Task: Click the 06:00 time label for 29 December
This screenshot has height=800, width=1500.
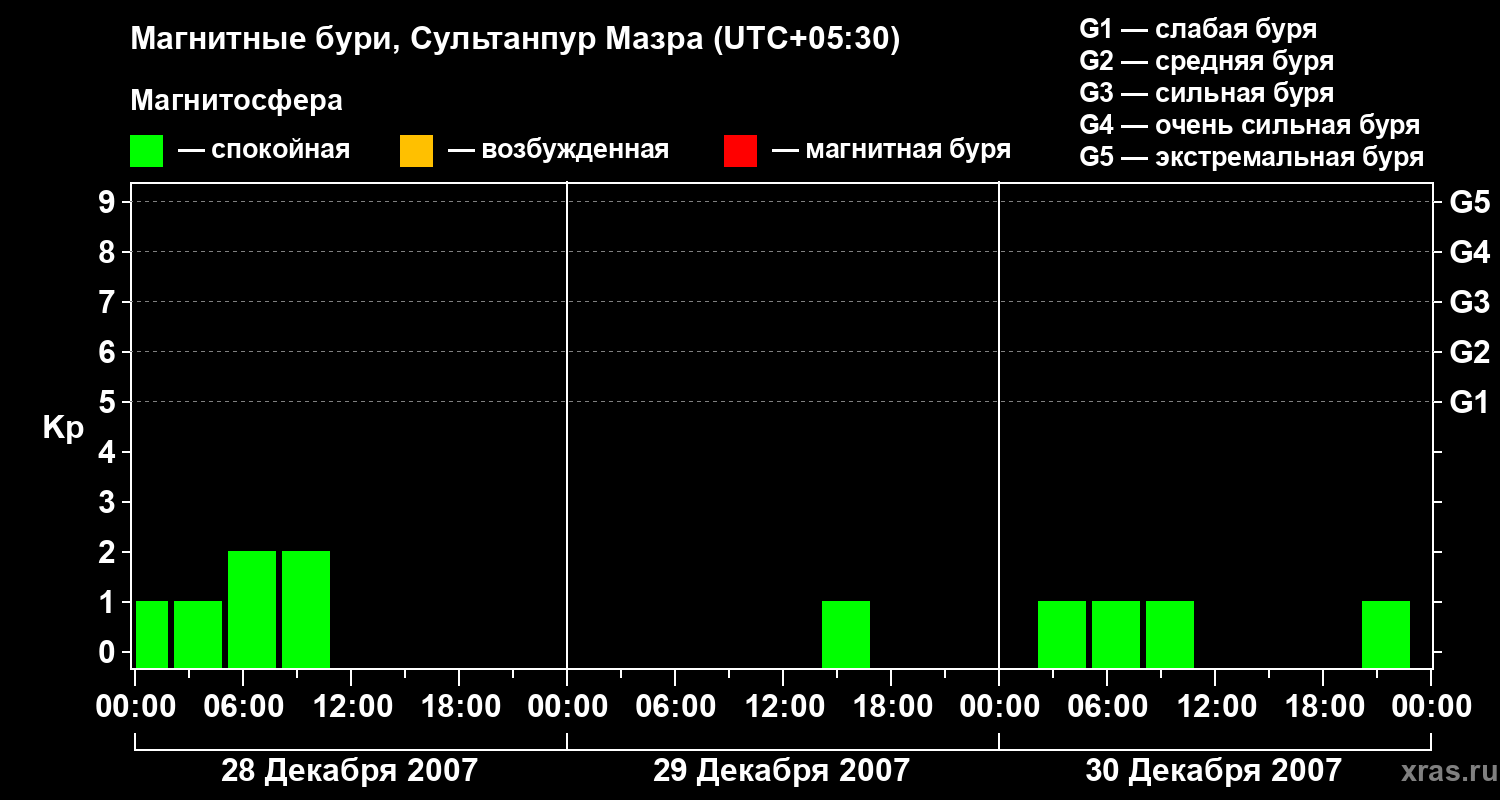Action: click(x=675, y=707)
